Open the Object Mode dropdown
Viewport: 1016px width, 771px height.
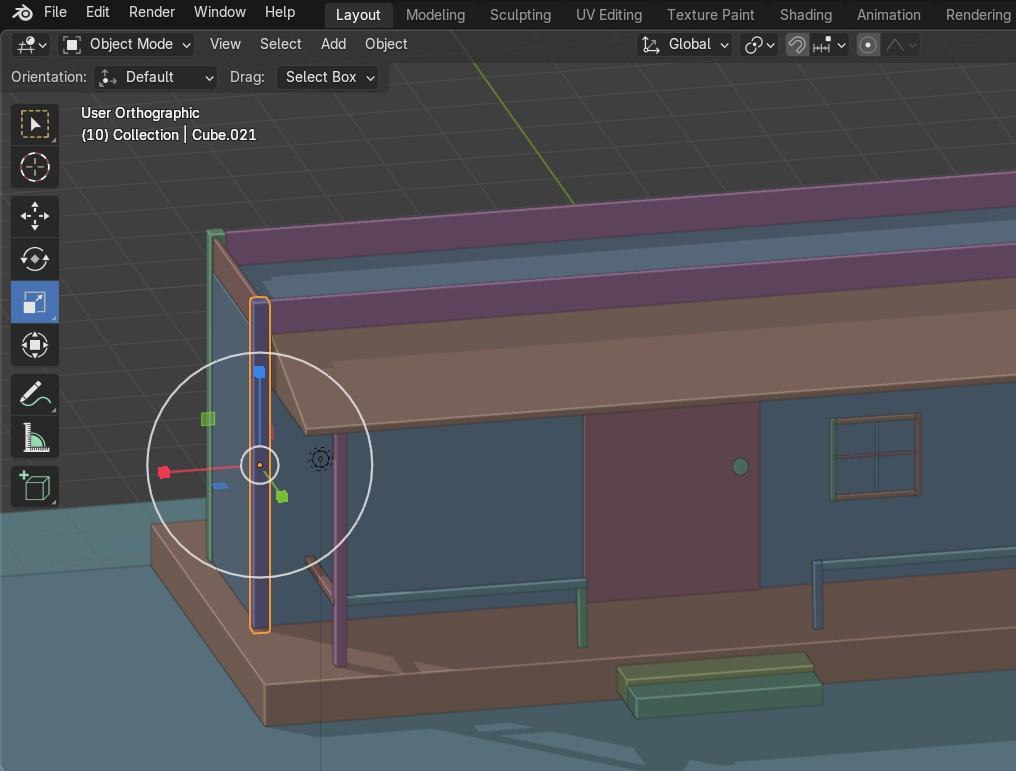click(x=127, y=44)
